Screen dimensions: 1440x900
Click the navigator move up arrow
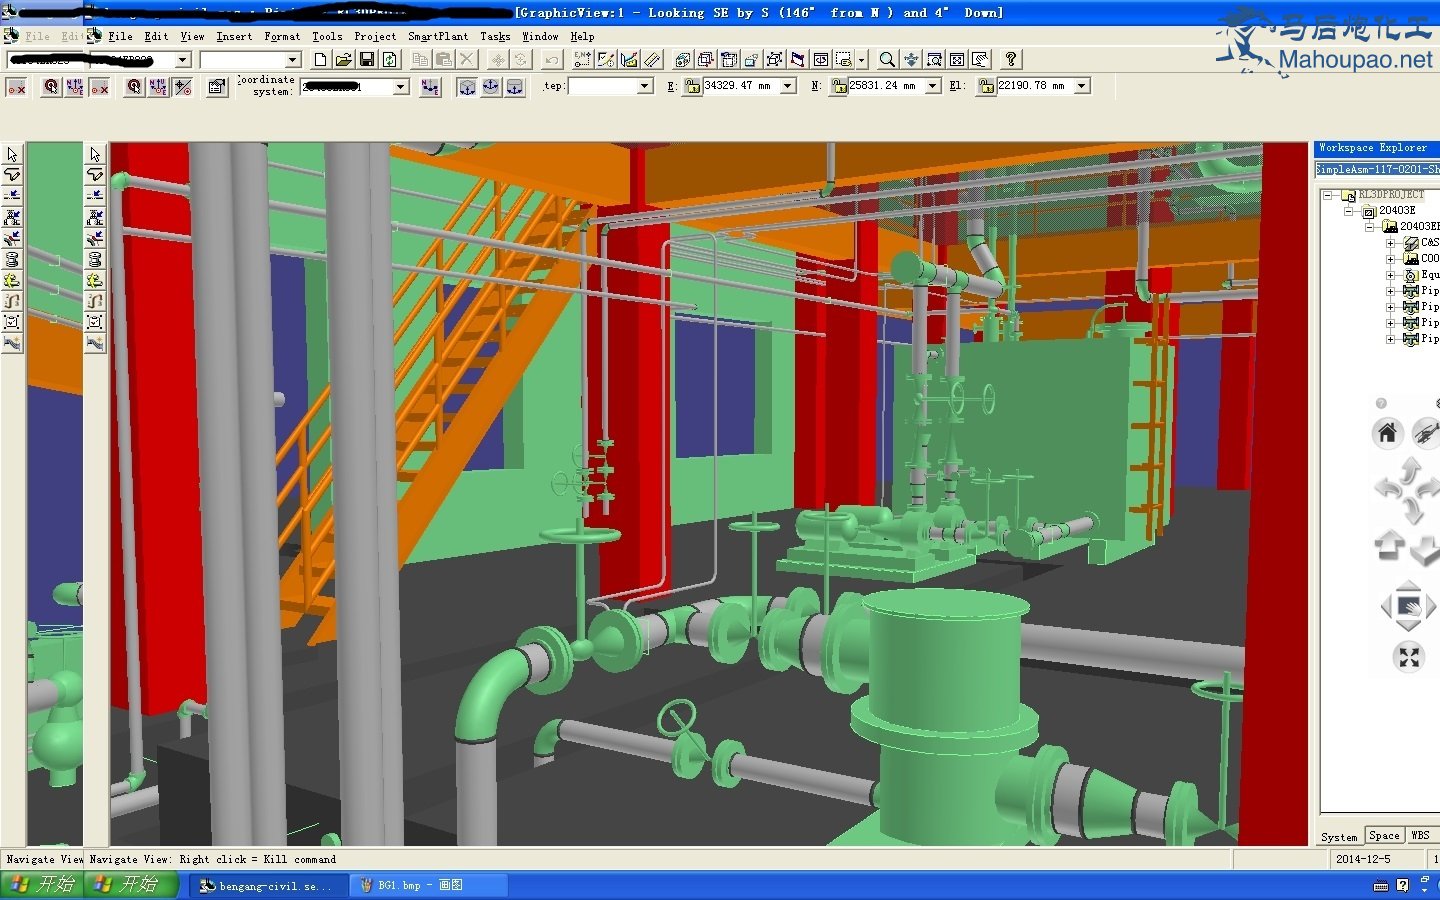[1389, 545]
